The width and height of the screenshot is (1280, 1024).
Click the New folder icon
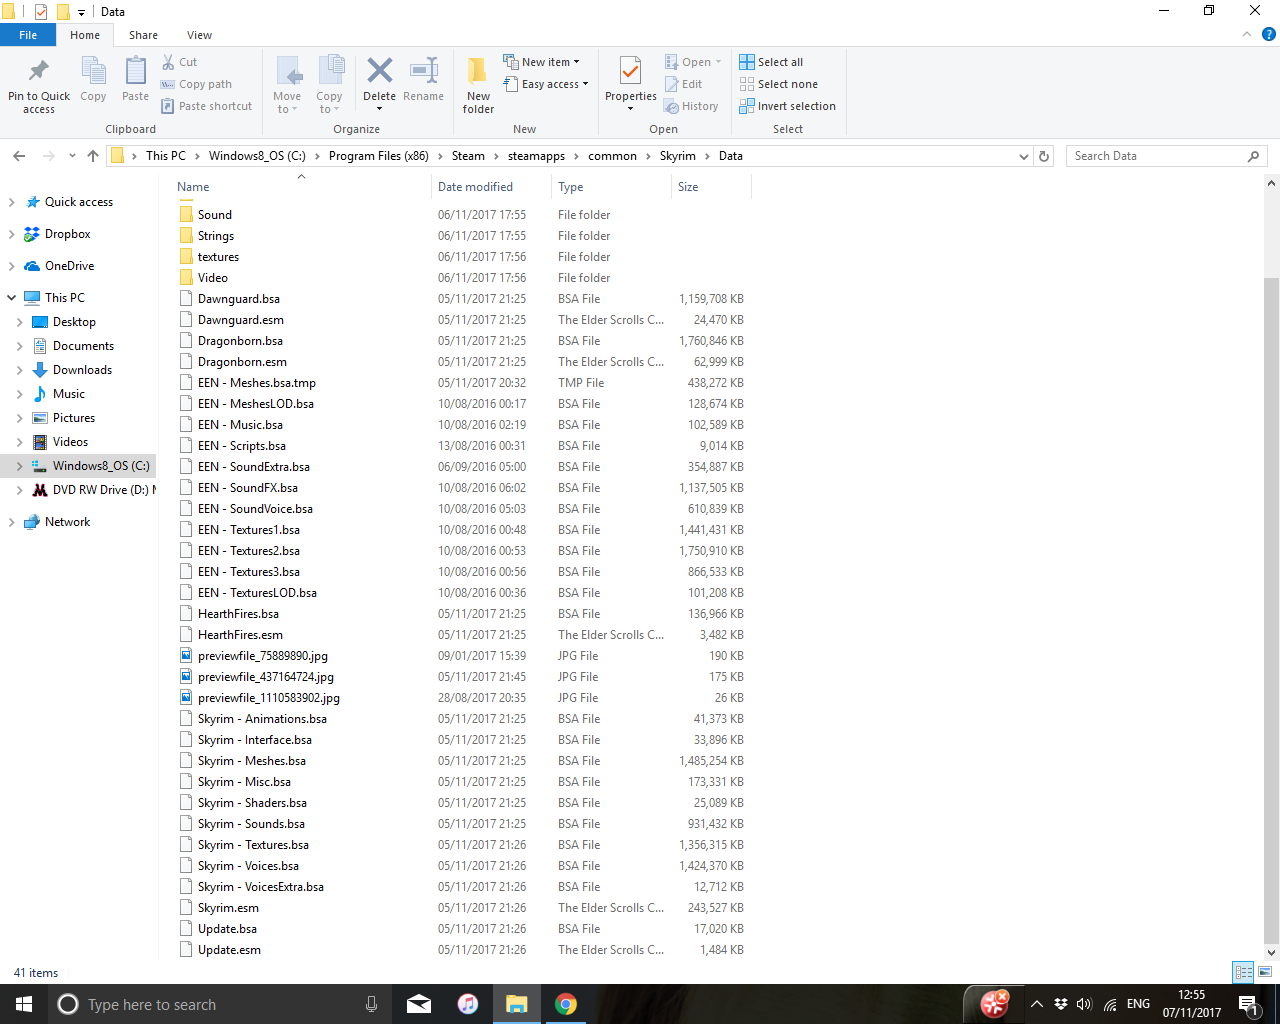(478, 73)
